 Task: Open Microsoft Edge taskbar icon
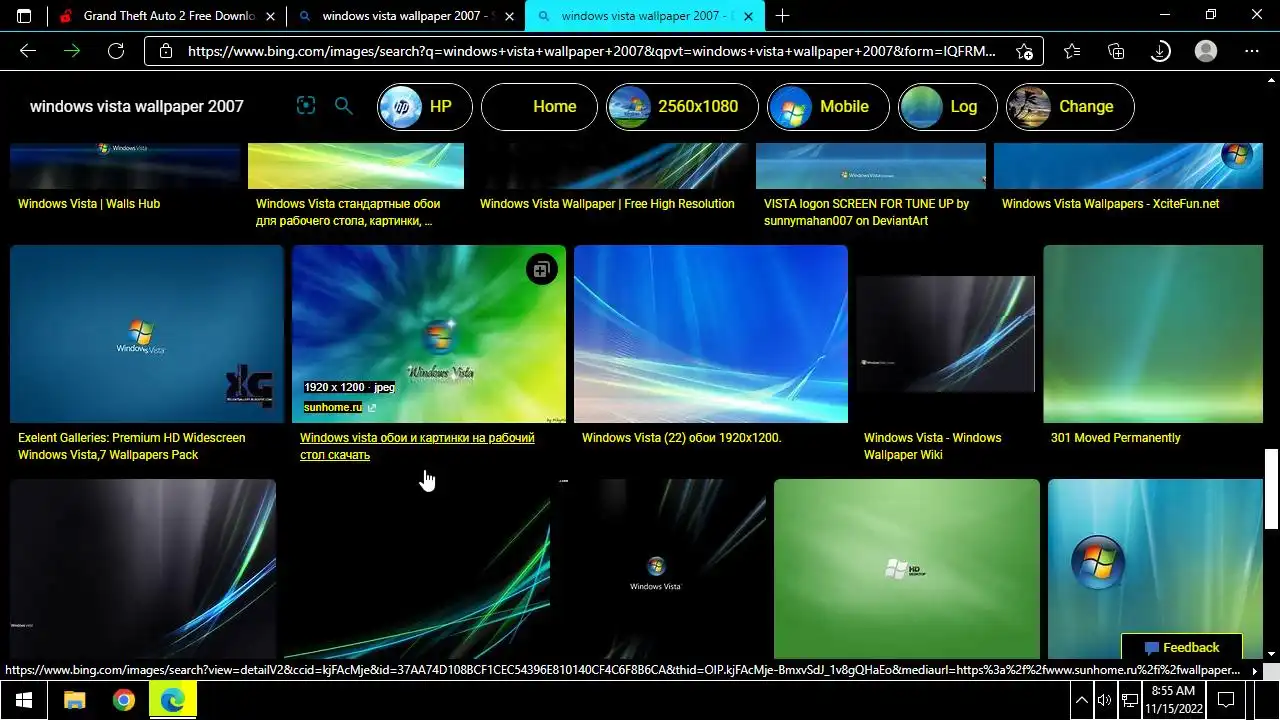click(x=173, y=700)
